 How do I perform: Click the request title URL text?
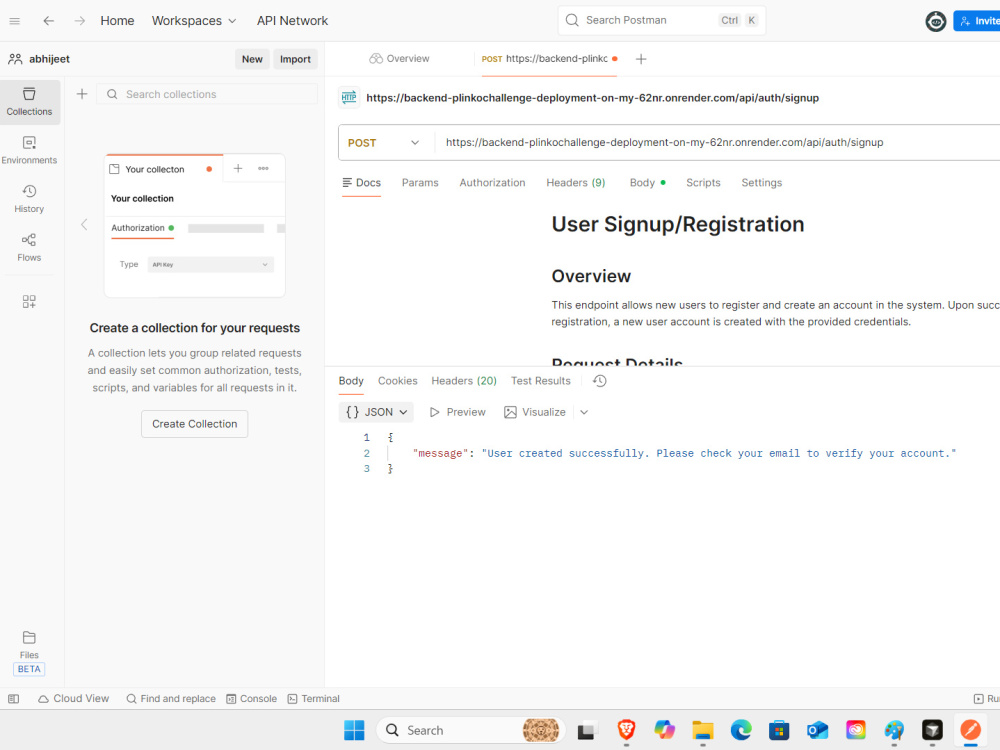tap(592, 98)
